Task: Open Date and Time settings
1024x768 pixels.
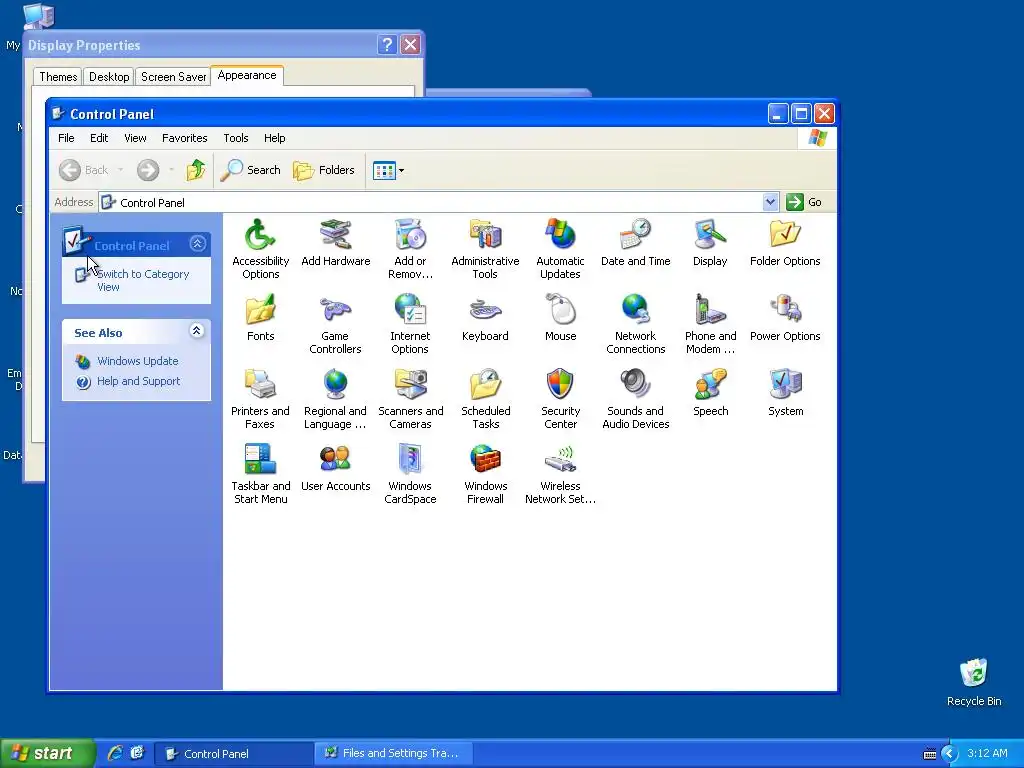Action: [x=635, y=243]
